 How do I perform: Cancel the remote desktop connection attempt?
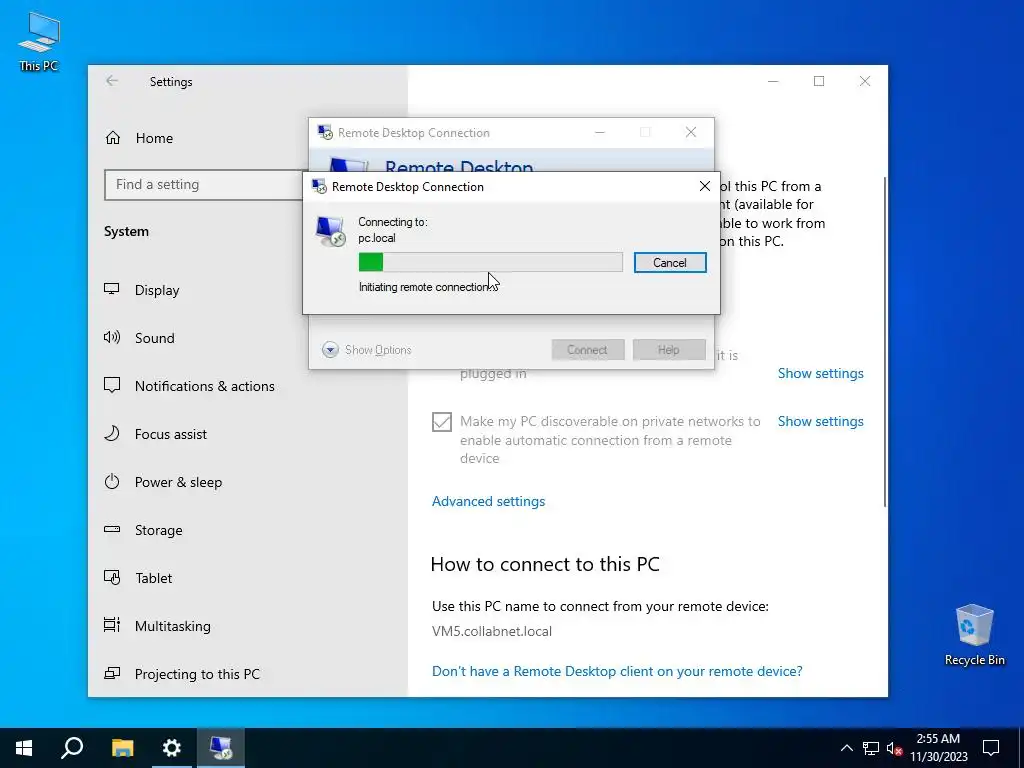pyautogui.click(x=669, y=263)
